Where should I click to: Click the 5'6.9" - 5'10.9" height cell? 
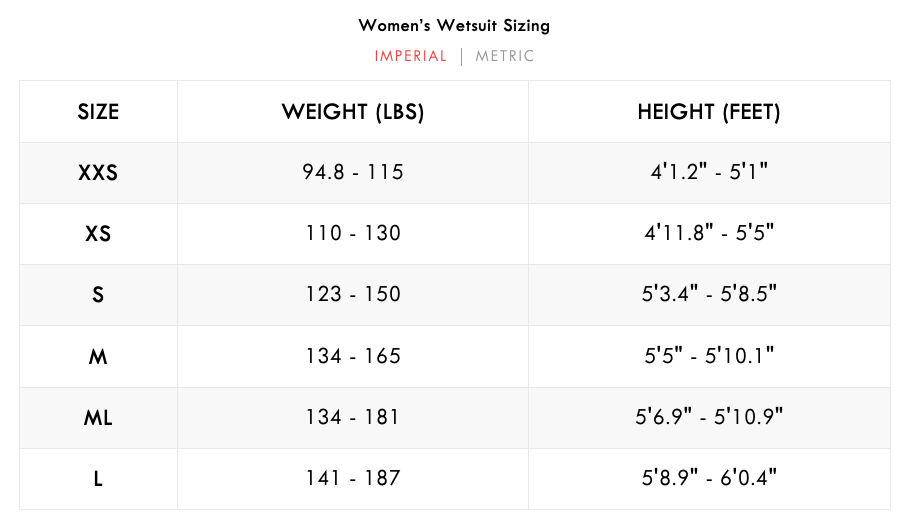click(709, 418)
